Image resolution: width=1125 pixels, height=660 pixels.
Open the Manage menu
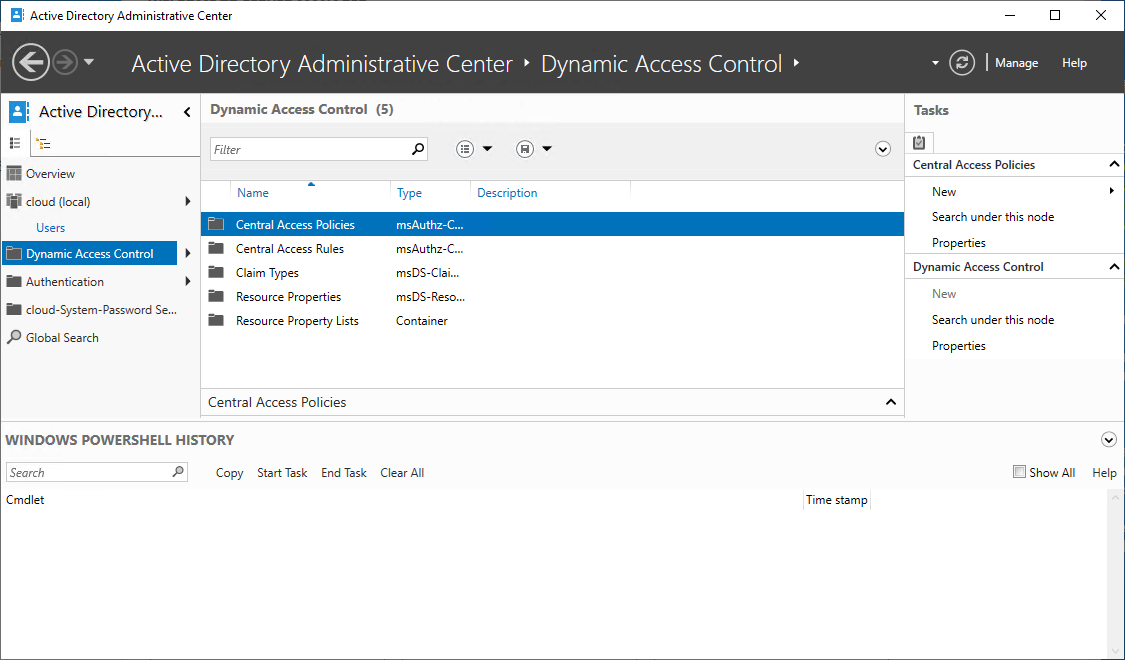pos(1016,63)
